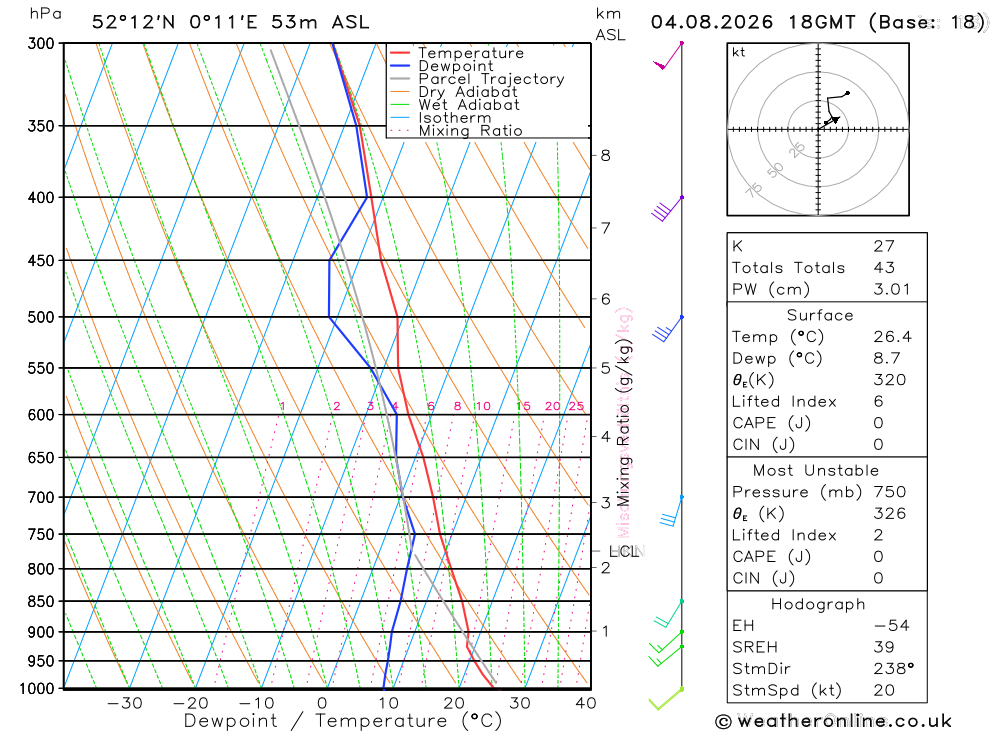Click the 1000 hPa pressure axis label

point(37,690)
